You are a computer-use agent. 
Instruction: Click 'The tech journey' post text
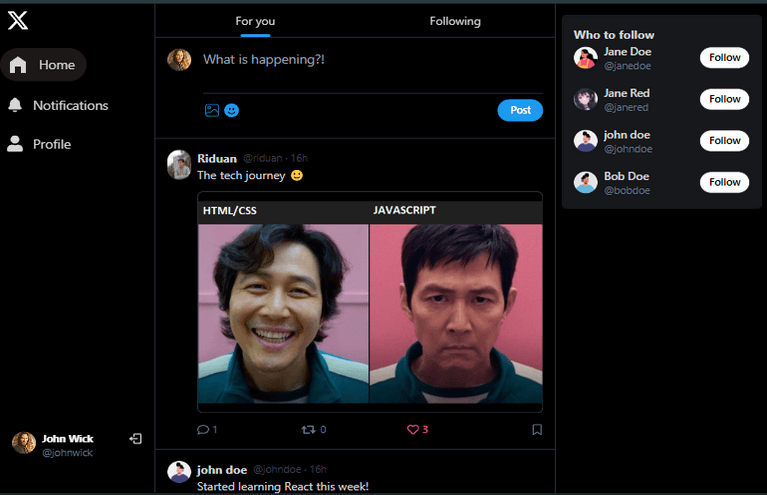tap(241, 176)
